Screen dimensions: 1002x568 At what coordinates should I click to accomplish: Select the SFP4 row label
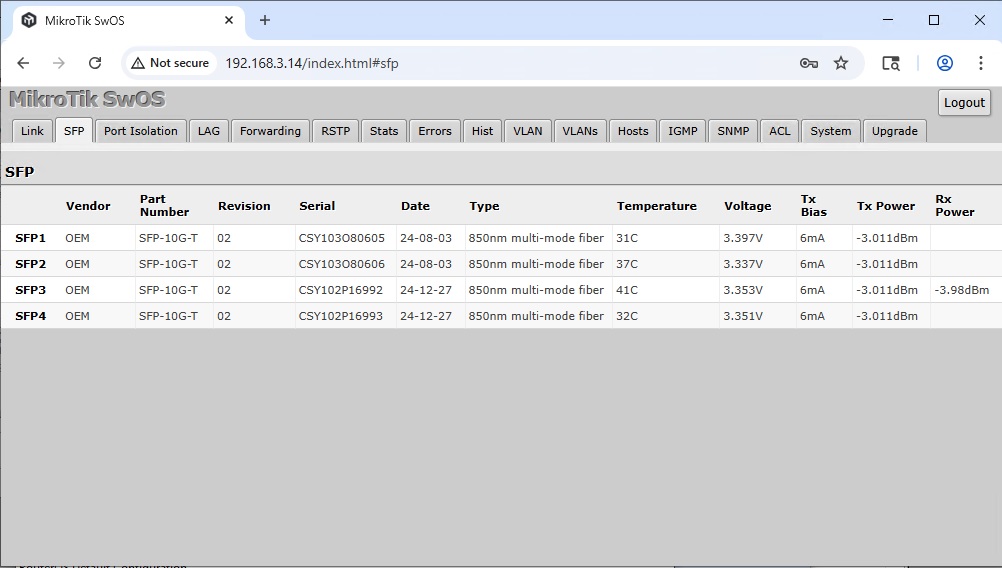click(30, 316)
